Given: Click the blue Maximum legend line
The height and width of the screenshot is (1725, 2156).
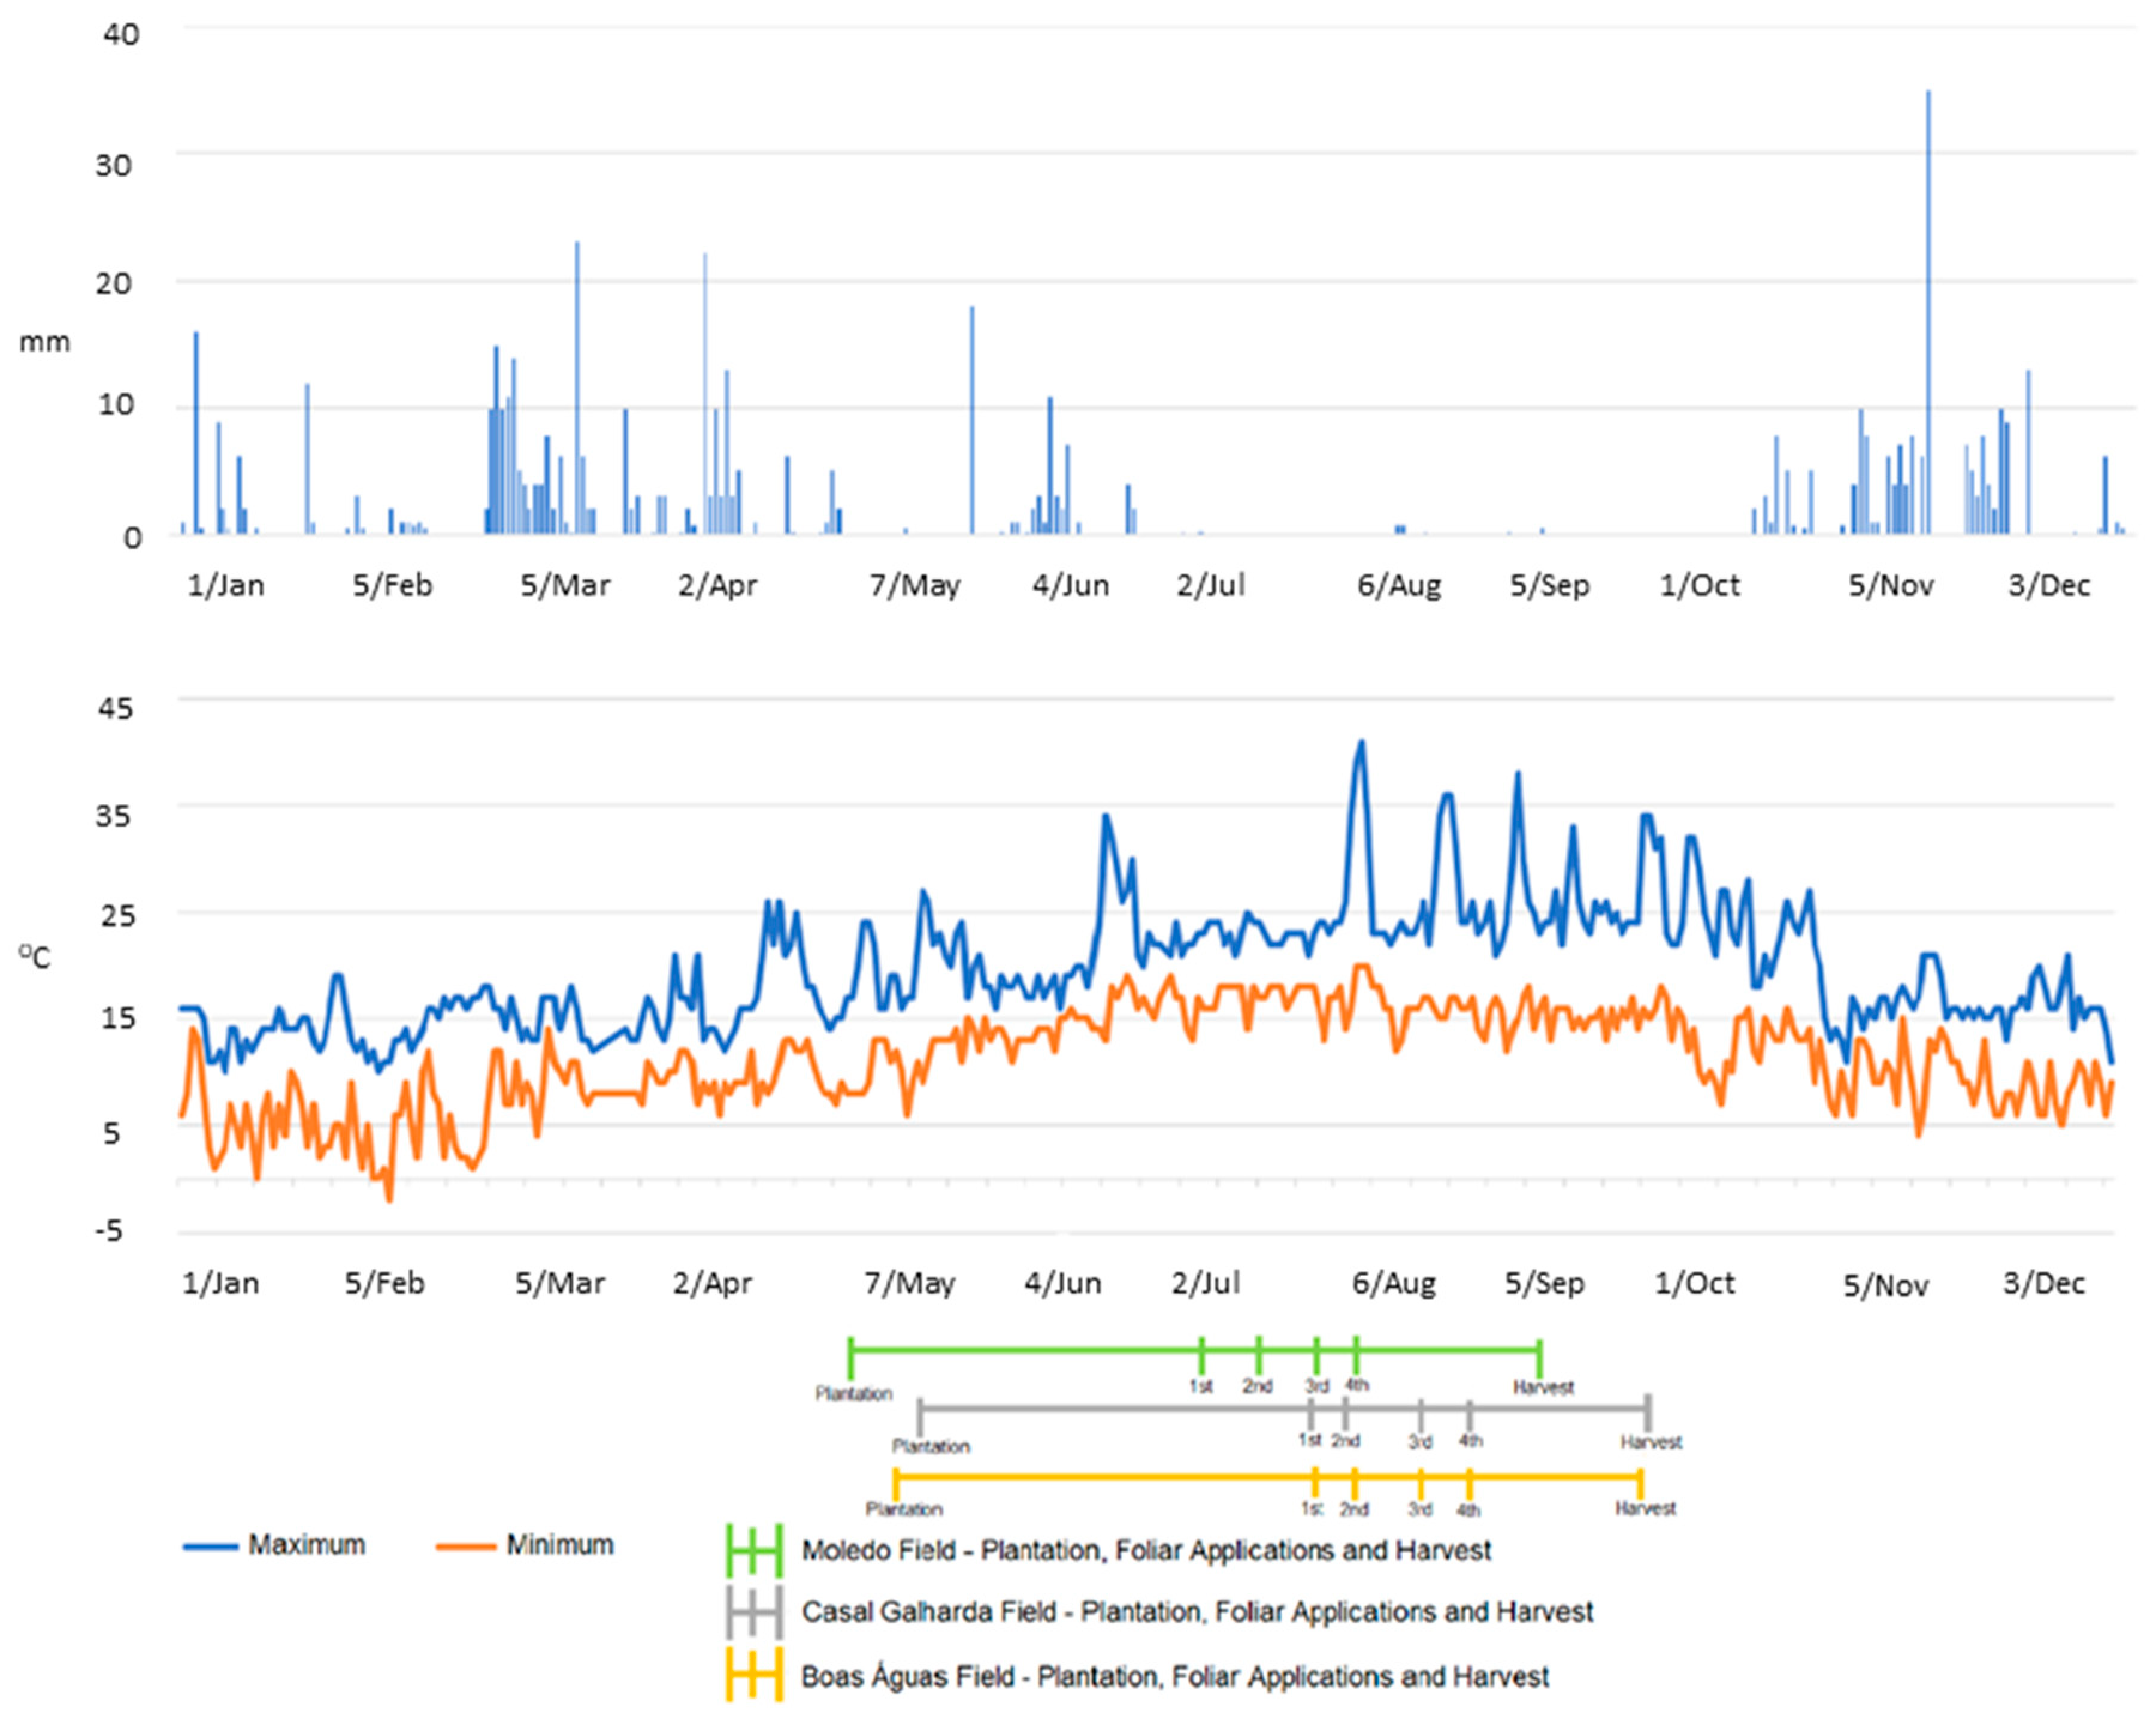Looking at the screenshot, I should click(210, 1546).
